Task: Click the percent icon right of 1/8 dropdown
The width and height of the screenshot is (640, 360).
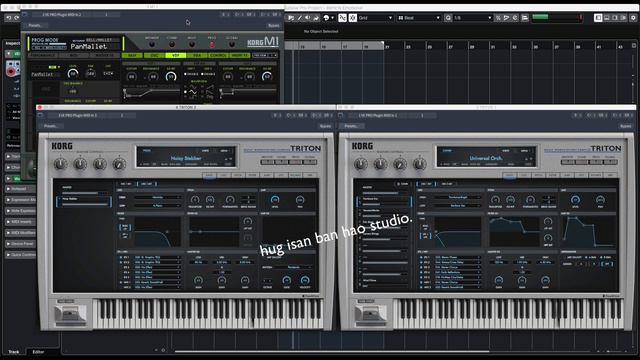Action: click(498, 18)
